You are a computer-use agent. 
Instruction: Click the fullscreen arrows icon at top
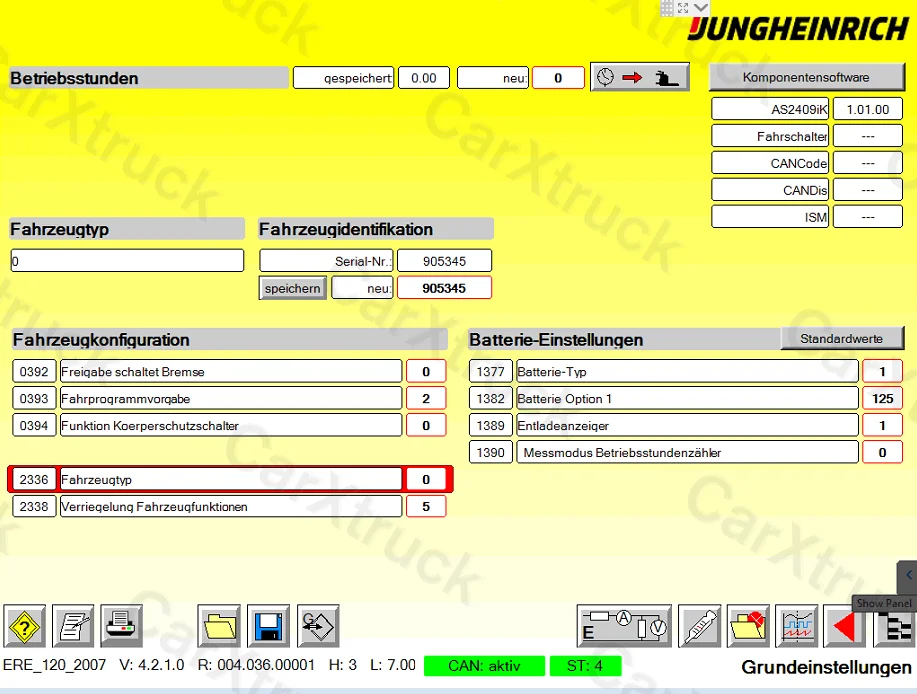click(683, 8)
